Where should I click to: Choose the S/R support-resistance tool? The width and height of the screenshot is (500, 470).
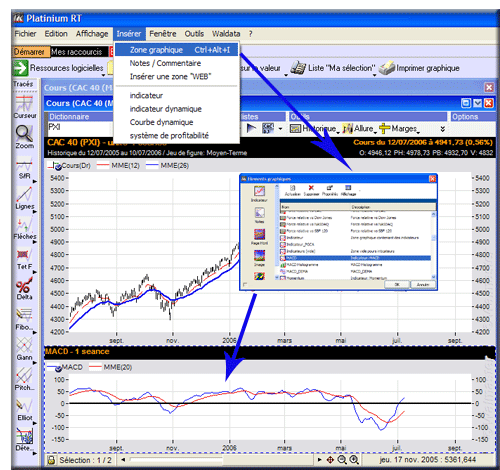pyautogui.click(x=24, y=168)
